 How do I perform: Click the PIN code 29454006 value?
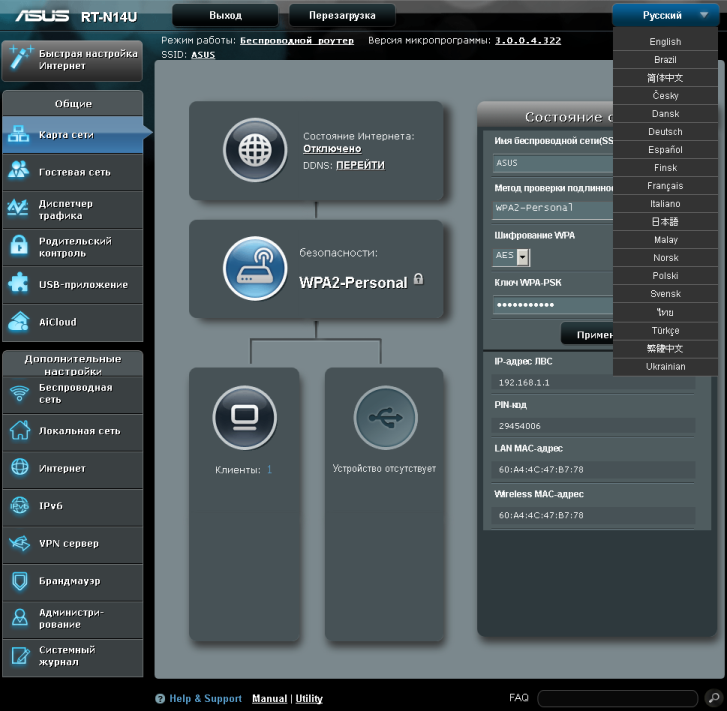[x=519, y=426]
